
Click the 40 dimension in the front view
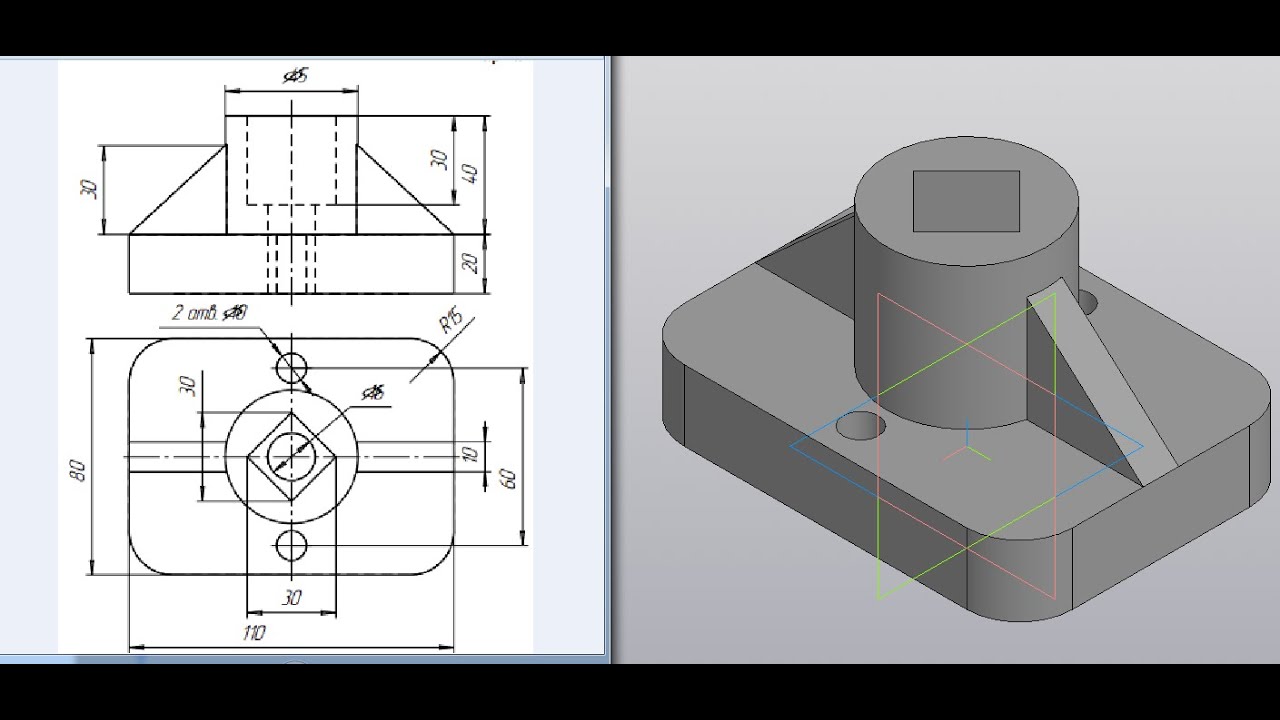click(469, 173)
